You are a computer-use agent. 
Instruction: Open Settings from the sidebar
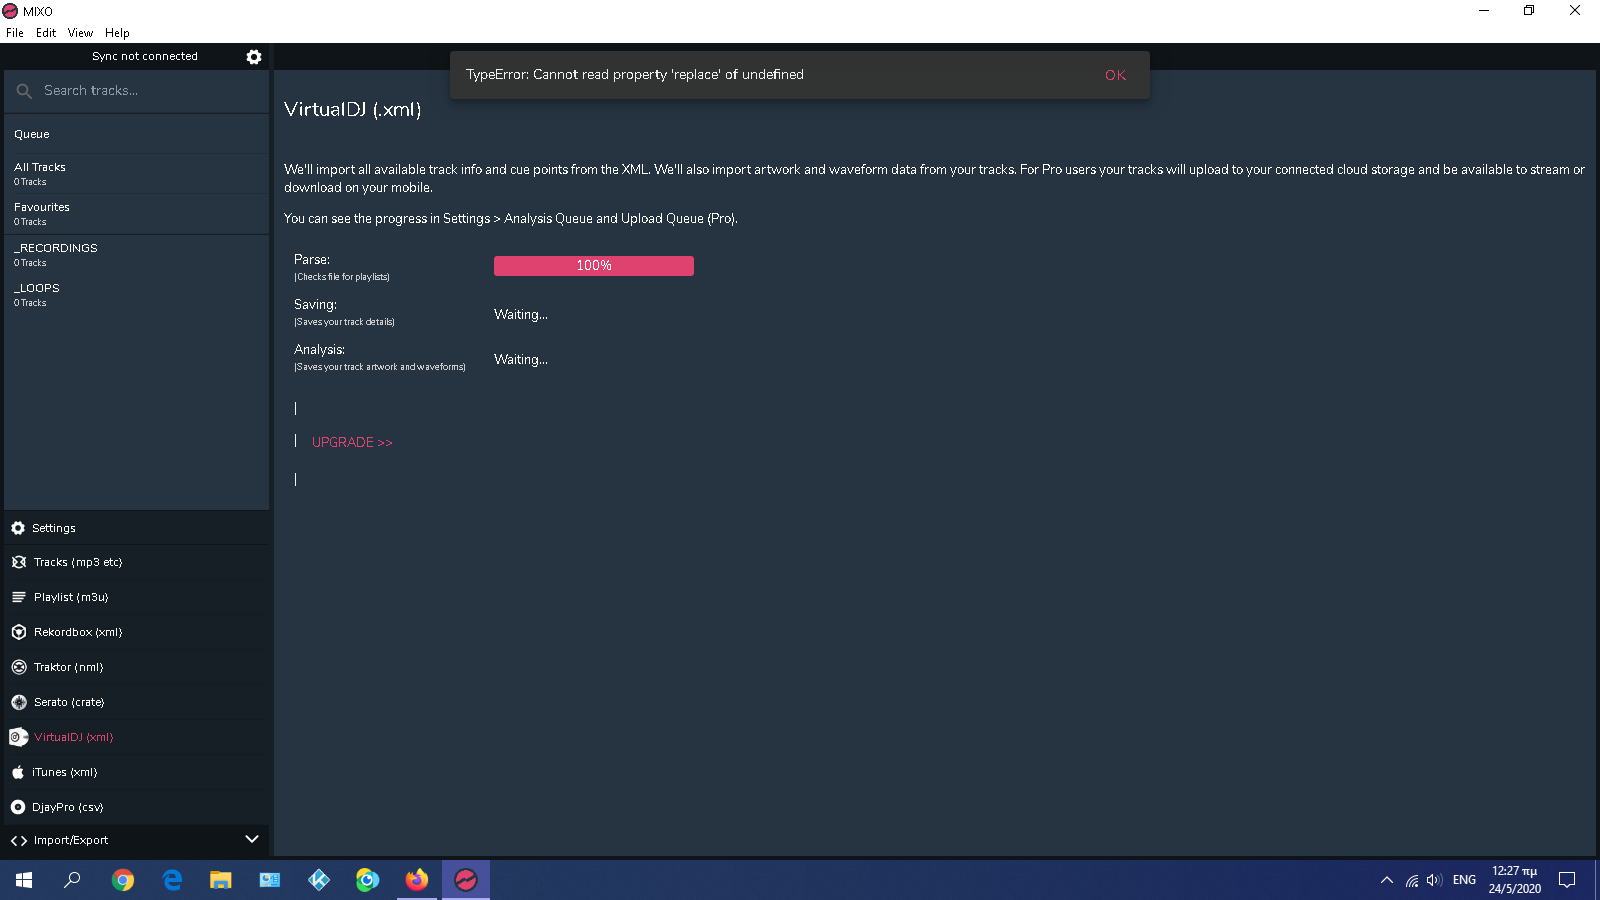coord(53,528)
